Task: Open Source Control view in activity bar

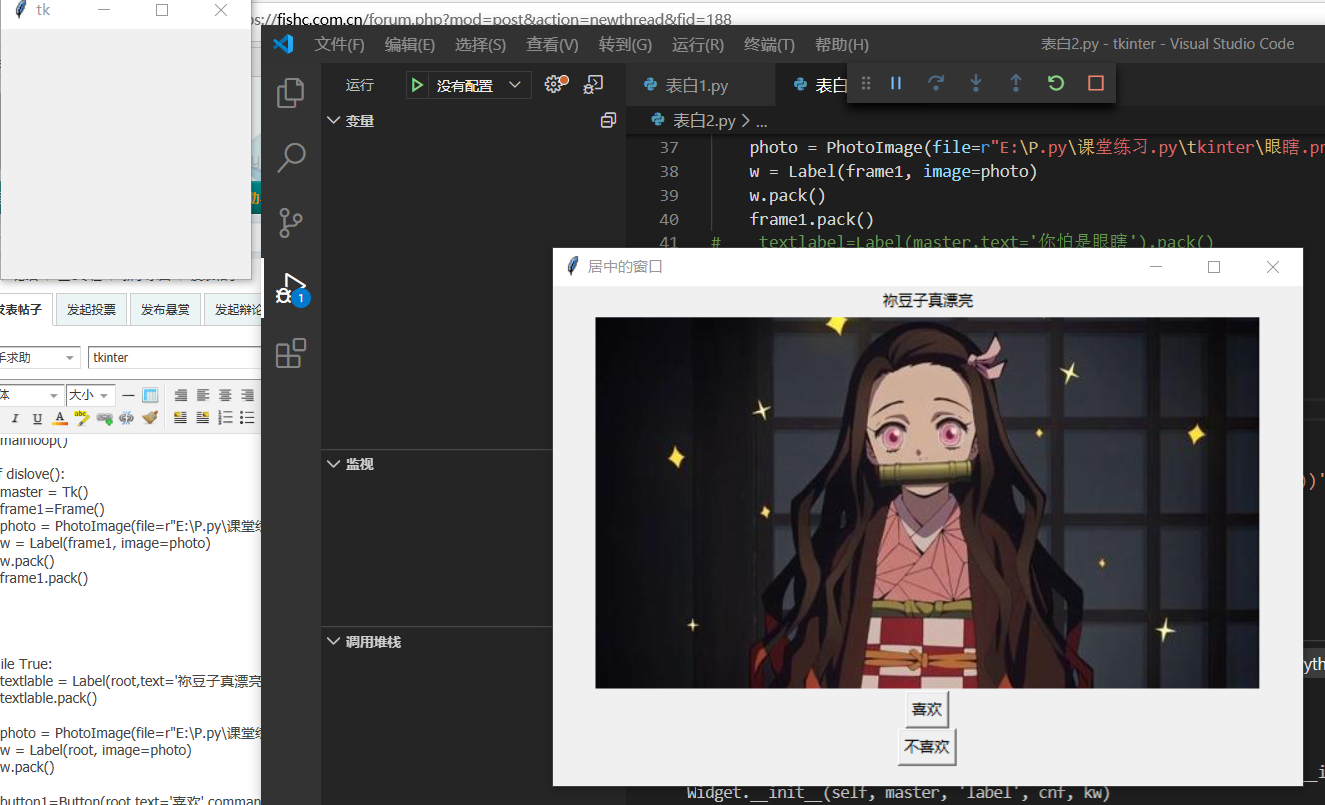Action: point(291,222)
